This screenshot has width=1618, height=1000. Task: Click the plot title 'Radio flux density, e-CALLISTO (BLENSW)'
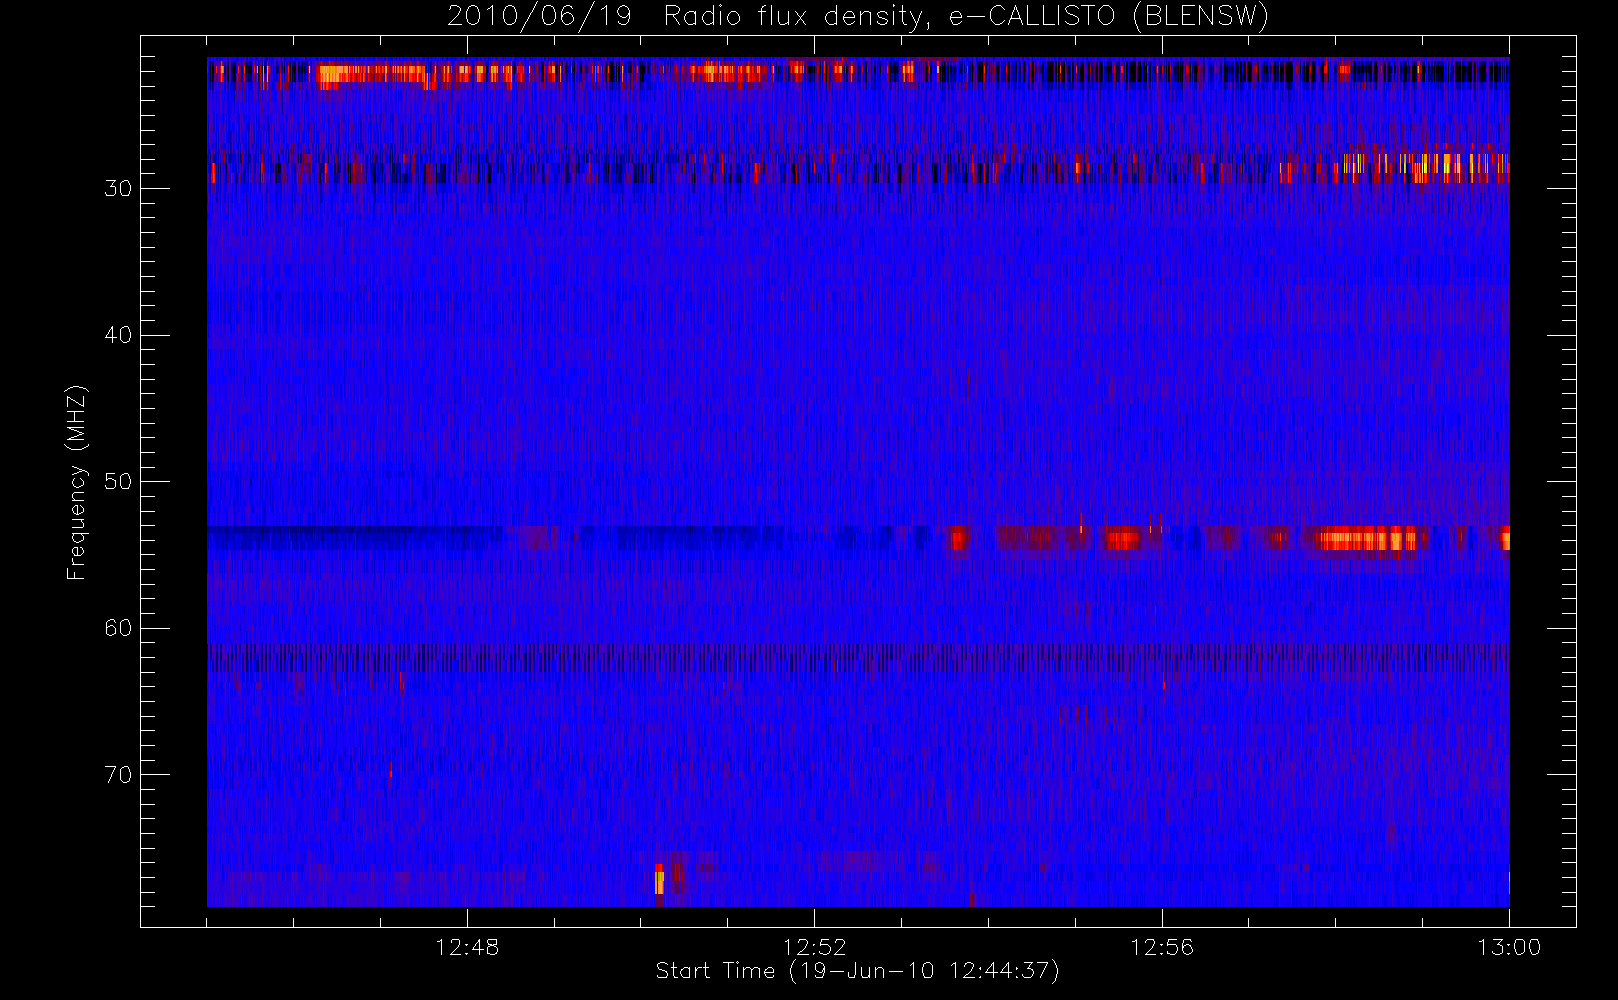click(966, 17)
